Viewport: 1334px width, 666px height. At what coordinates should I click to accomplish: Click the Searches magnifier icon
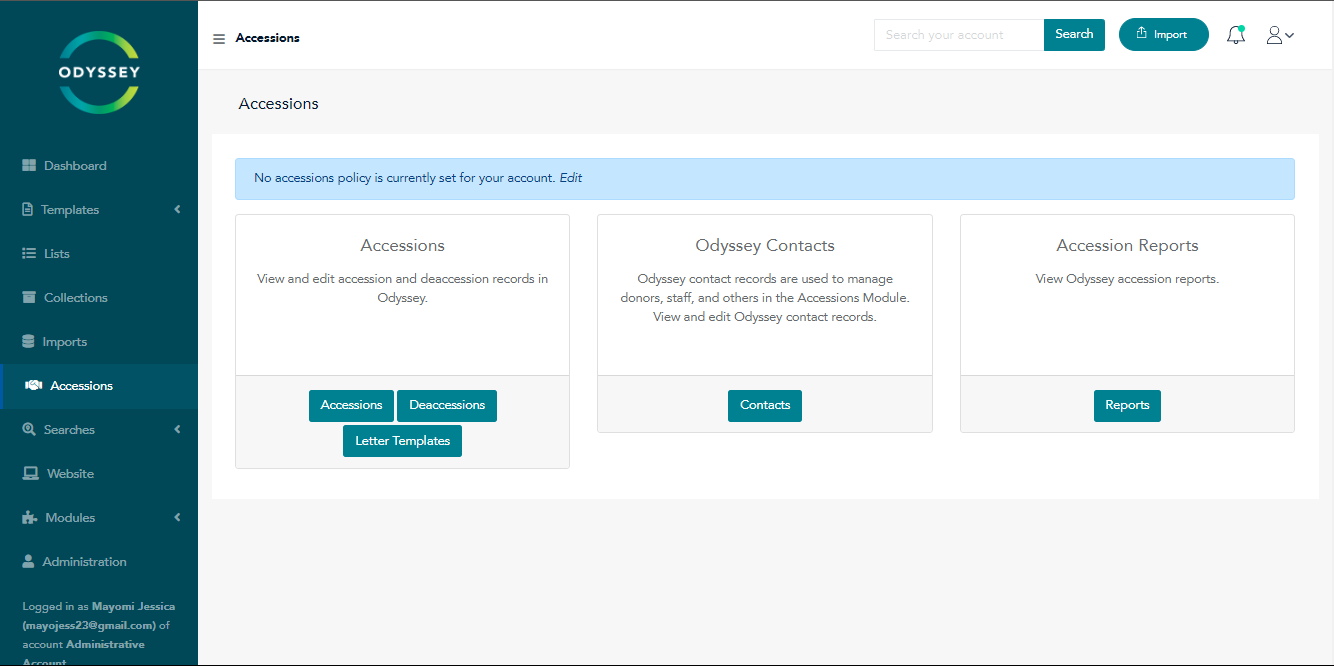[x=29, y=430]
